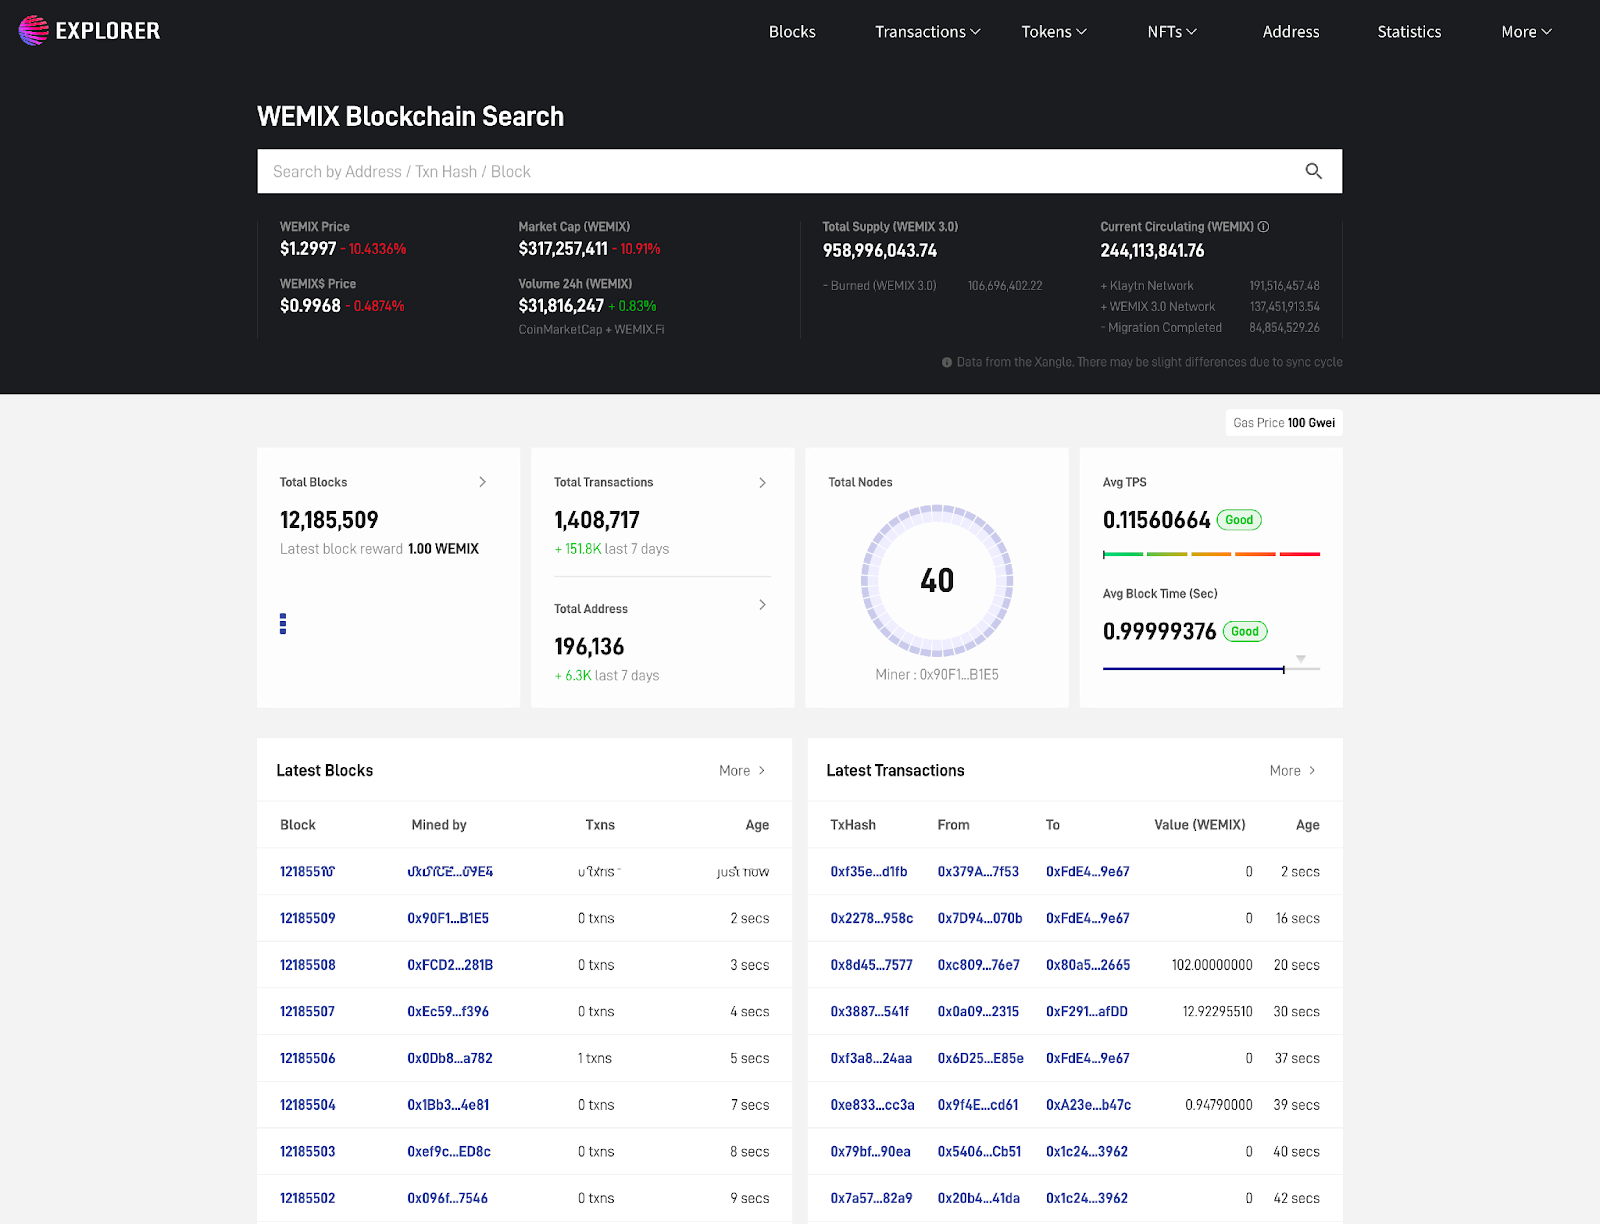Viewport: 1600px width, 1224px height.
Task: Open transaction hash 0xf35e...d1fb
Action: pos(869,871)
